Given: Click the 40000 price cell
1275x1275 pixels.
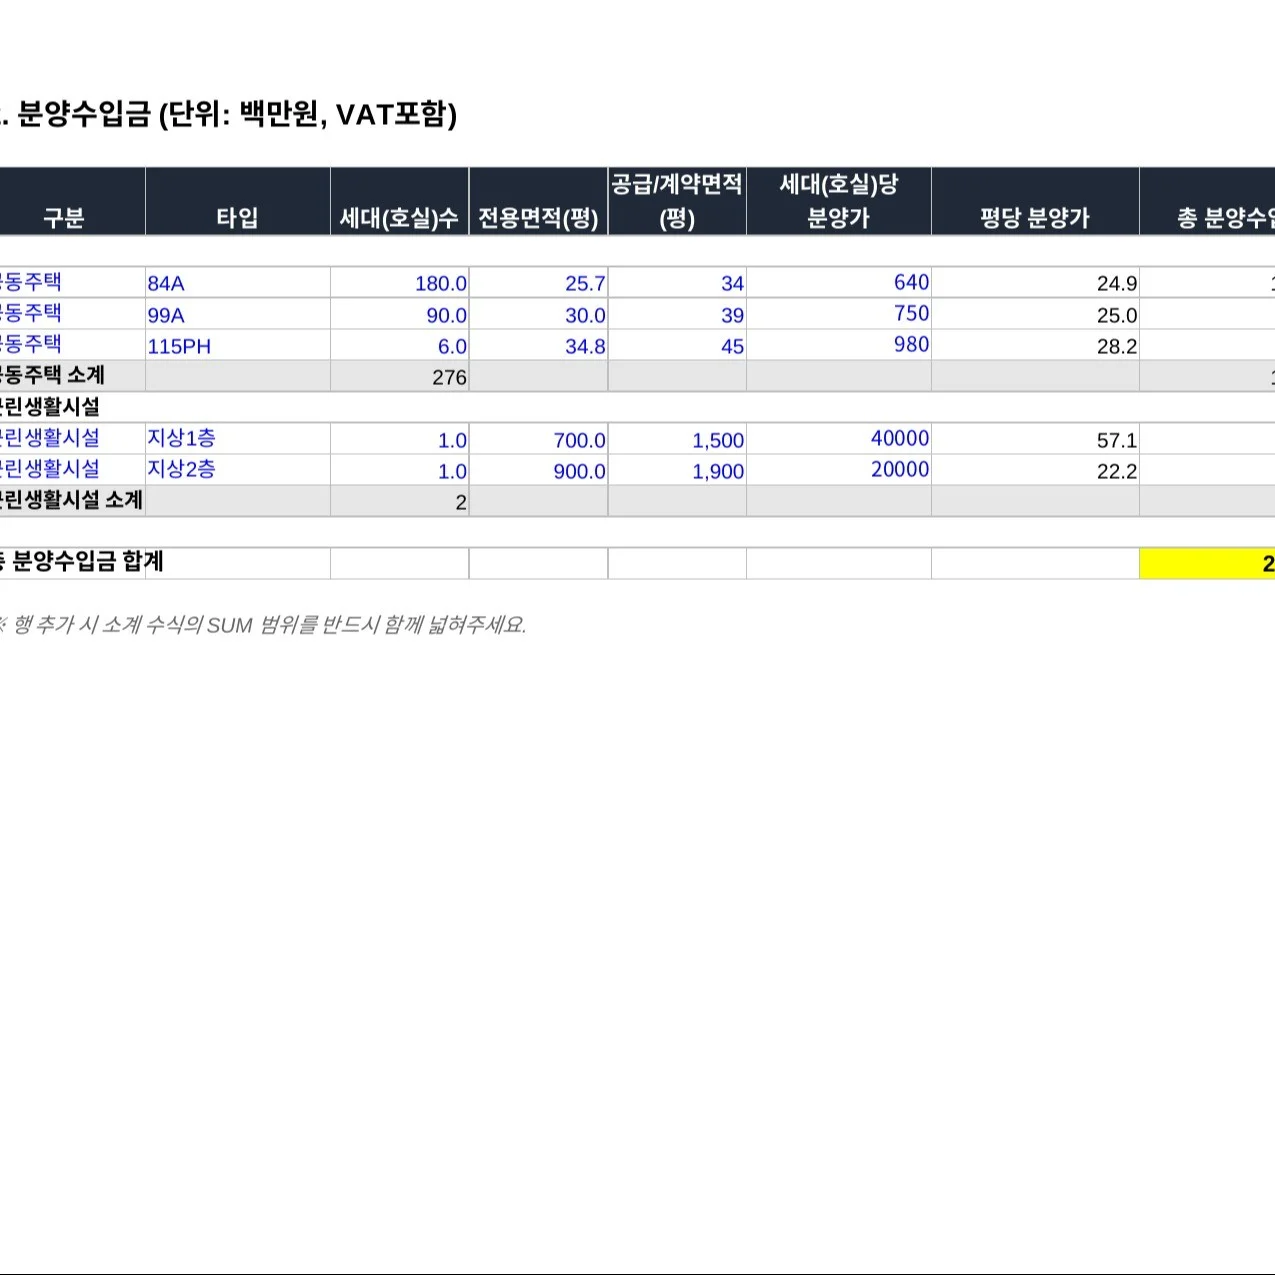Looking at the screenshot, I should (x=839, y=439).
